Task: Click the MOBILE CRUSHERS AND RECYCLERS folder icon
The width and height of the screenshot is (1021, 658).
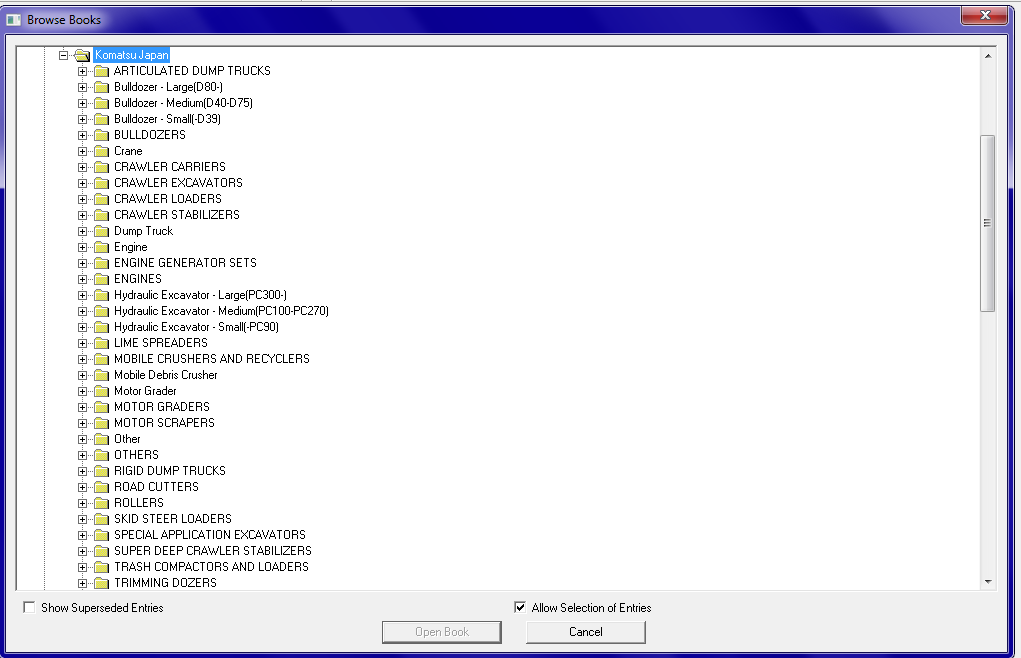Action: (101, 359)
